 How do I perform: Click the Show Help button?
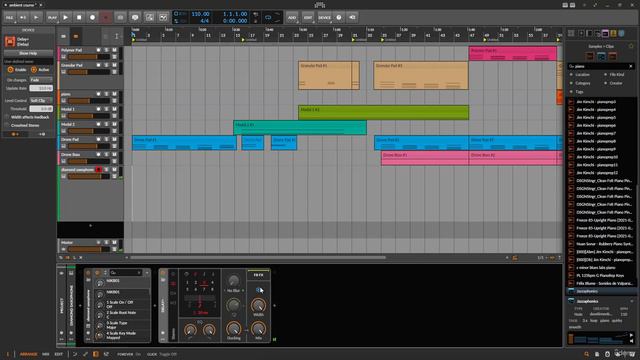28,53
